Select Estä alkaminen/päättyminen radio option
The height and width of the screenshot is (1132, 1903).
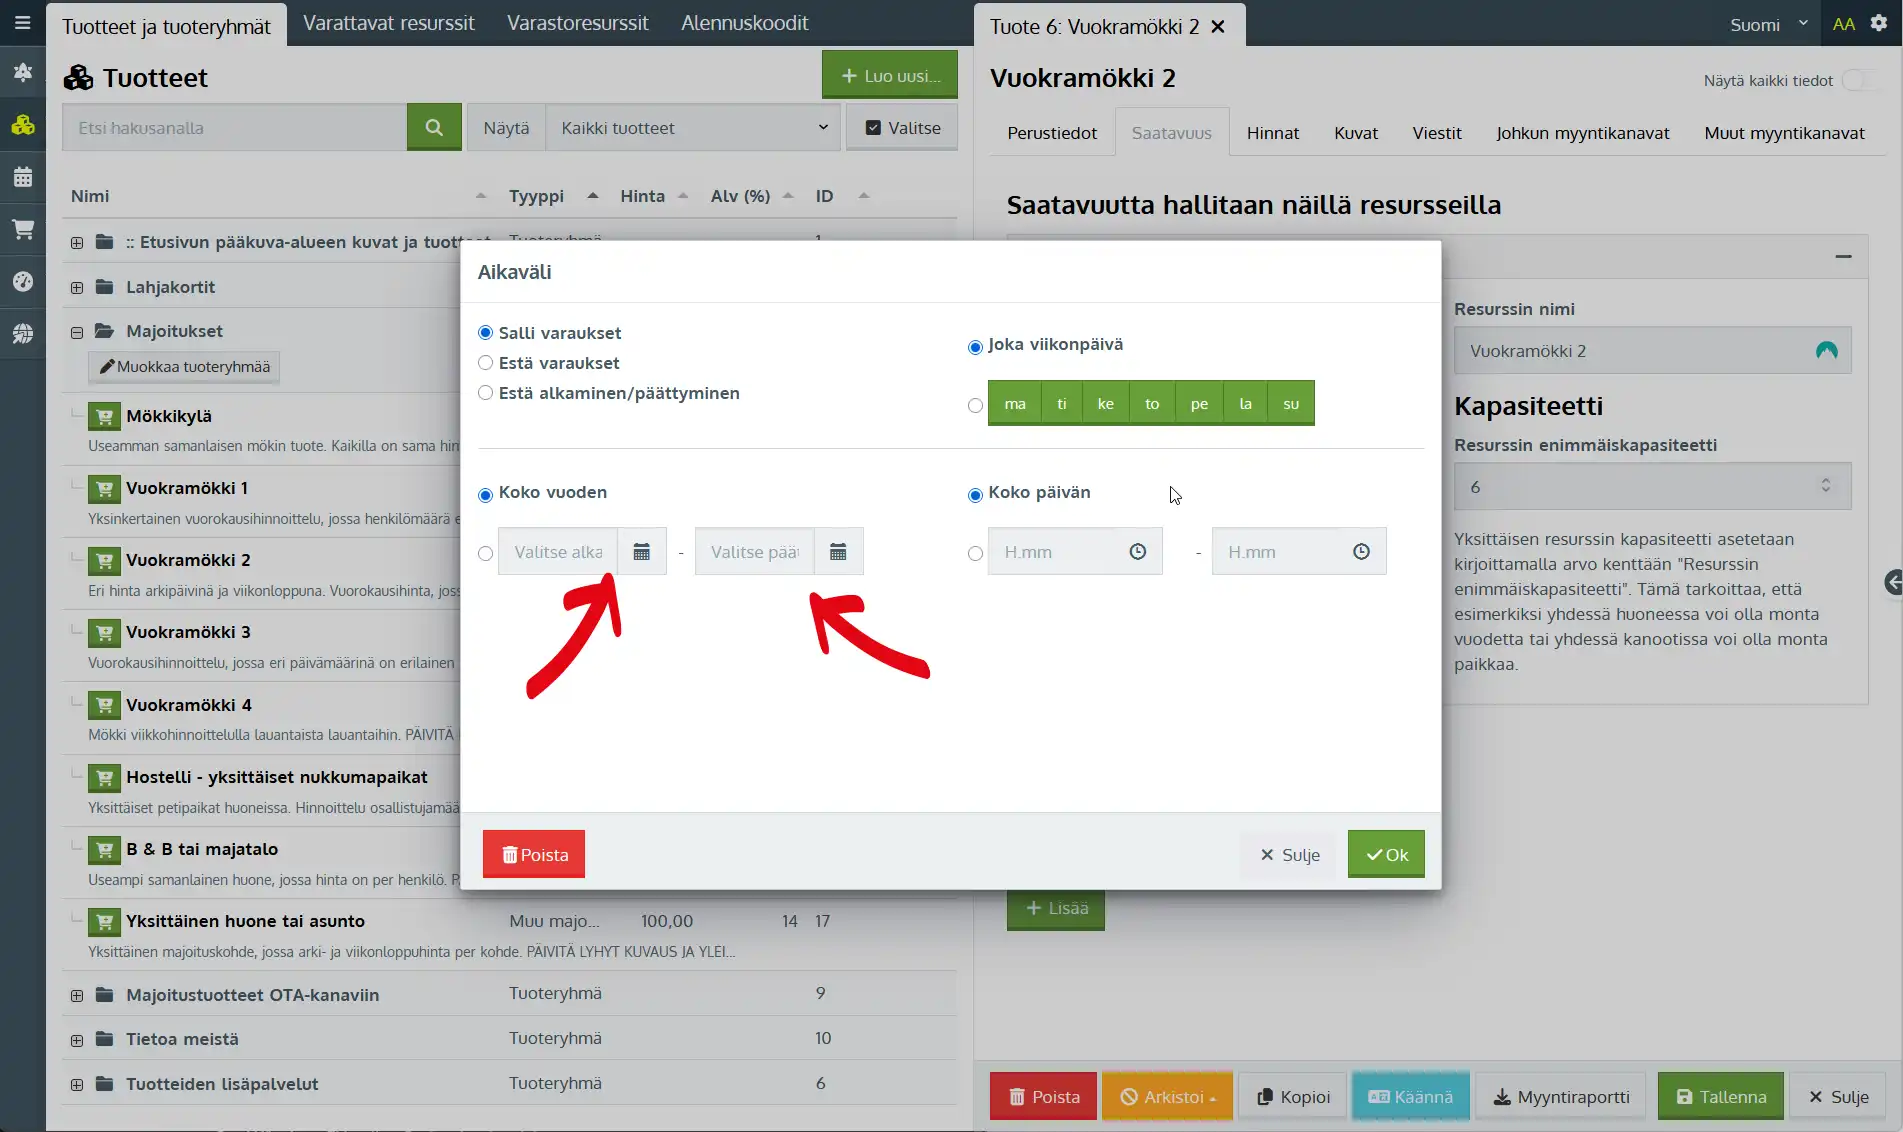486,393
